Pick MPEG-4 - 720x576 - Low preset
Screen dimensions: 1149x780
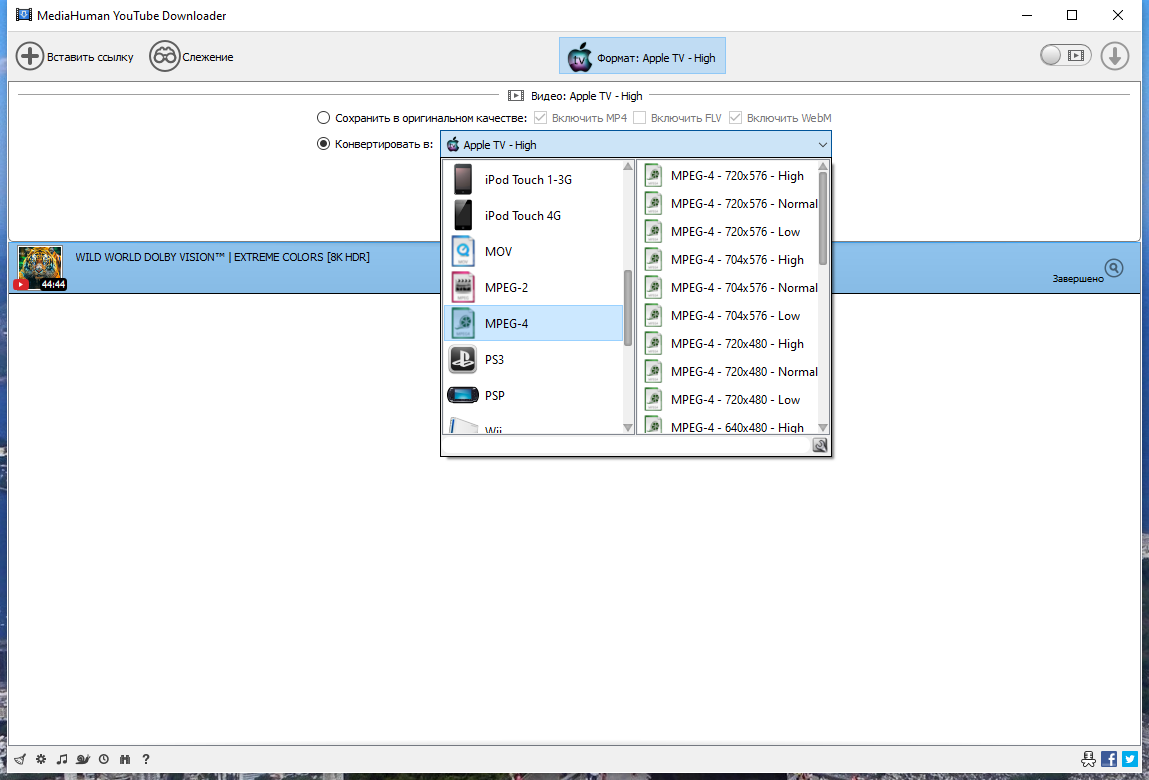(728, 232)
